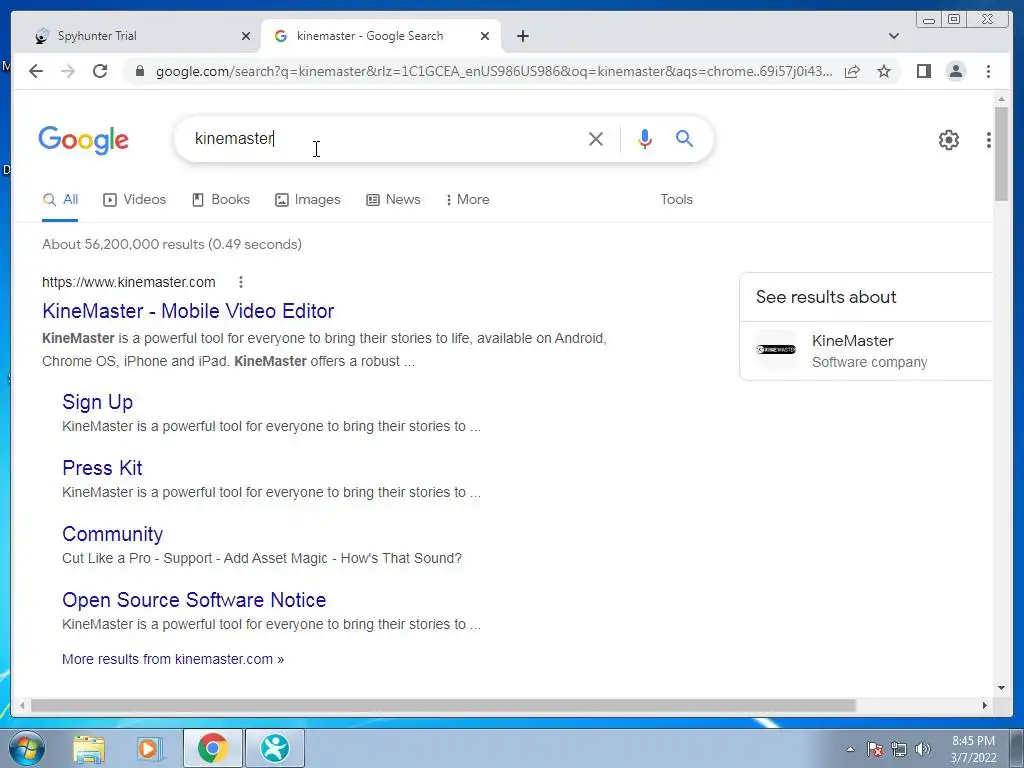
Task: Go back using the browser back arrow
Action: [36, 71]
